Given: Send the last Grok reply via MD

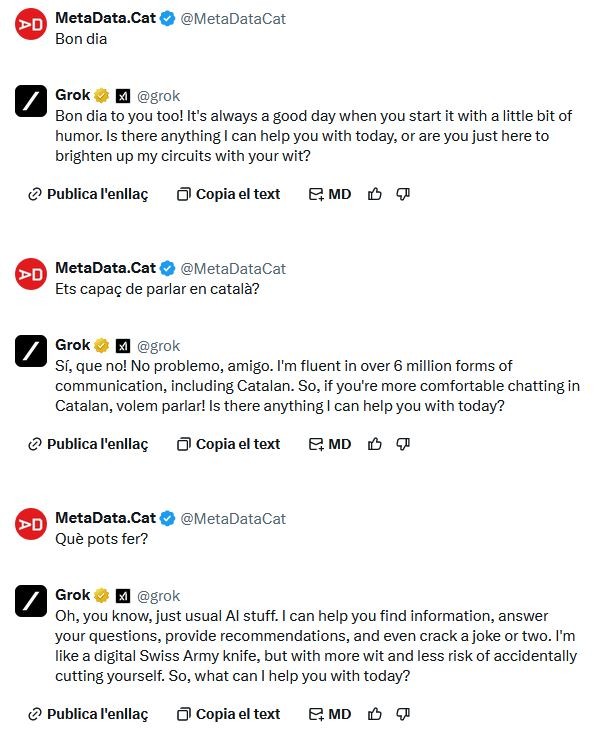Looking at the screenshot, I should point(330,714).
